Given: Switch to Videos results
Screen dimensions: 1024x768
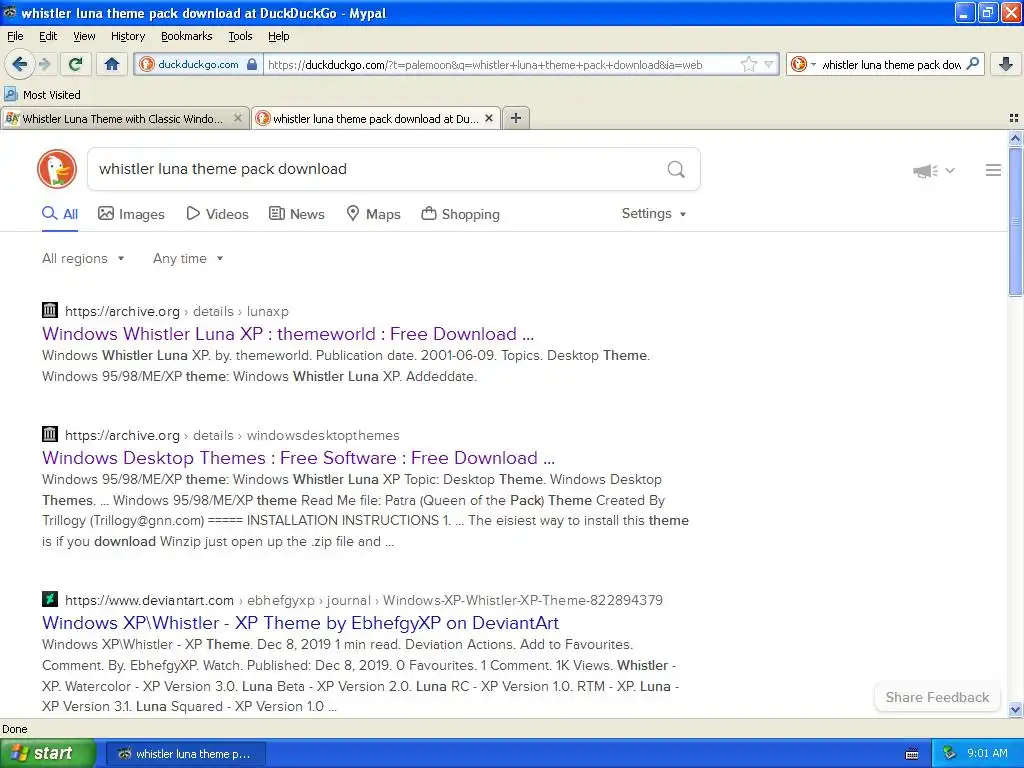Looking at the screenshot, I should tap(217, 214).
